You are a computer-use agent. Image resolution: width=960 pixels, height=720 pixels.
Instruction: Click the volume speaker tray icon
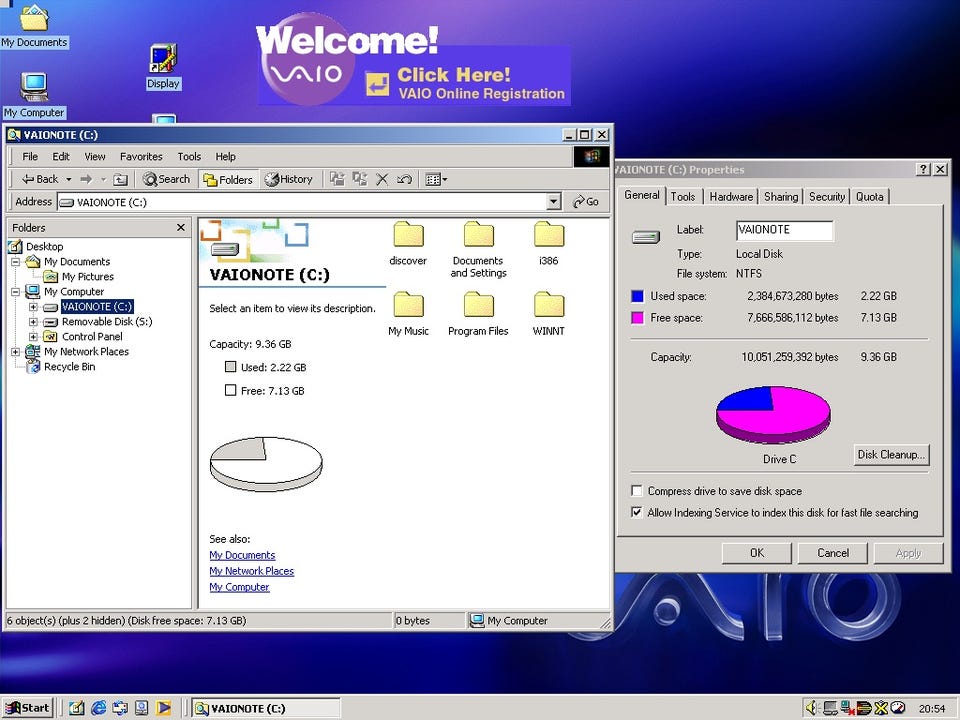812,708
